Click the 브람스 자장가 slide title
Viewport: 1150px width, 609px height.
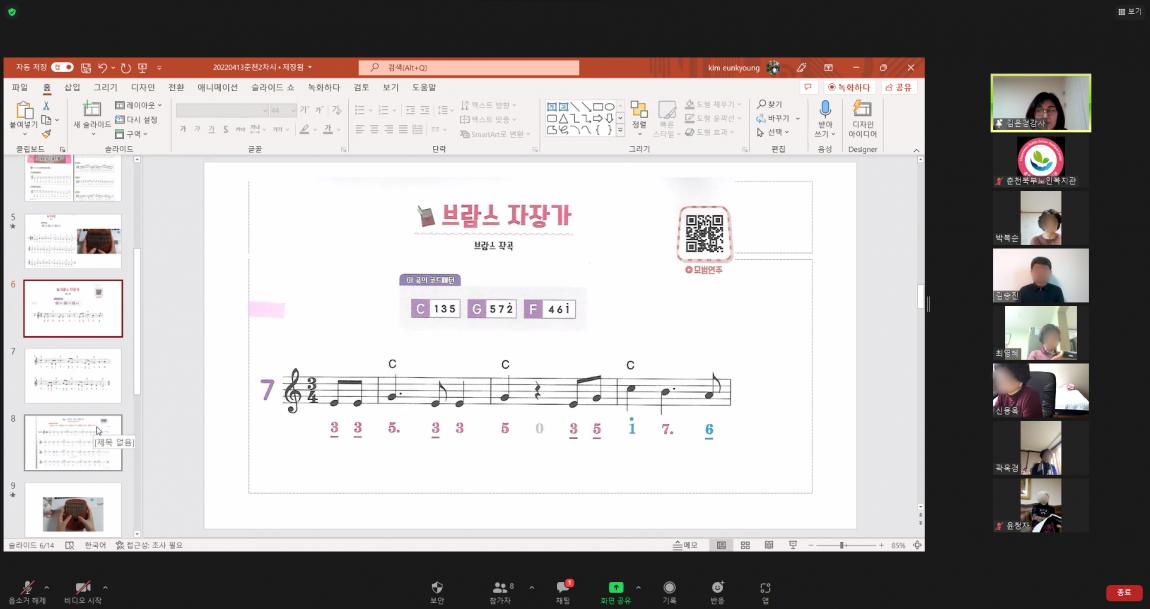pyautogui.click(x=505, y=216)
